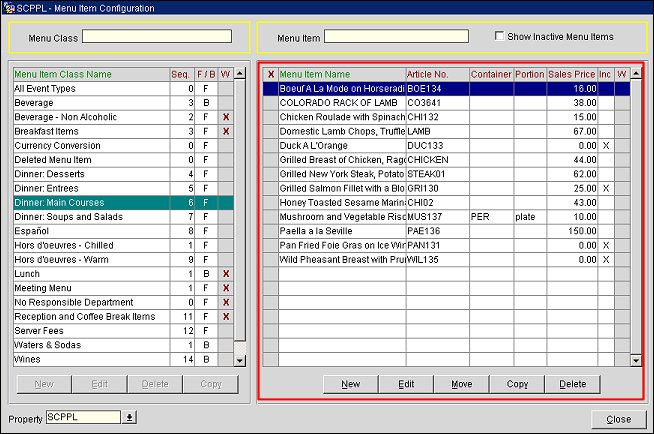Screen dimensions: 654x434
Task: Click into the Menu Class search field
Action: 157,37
